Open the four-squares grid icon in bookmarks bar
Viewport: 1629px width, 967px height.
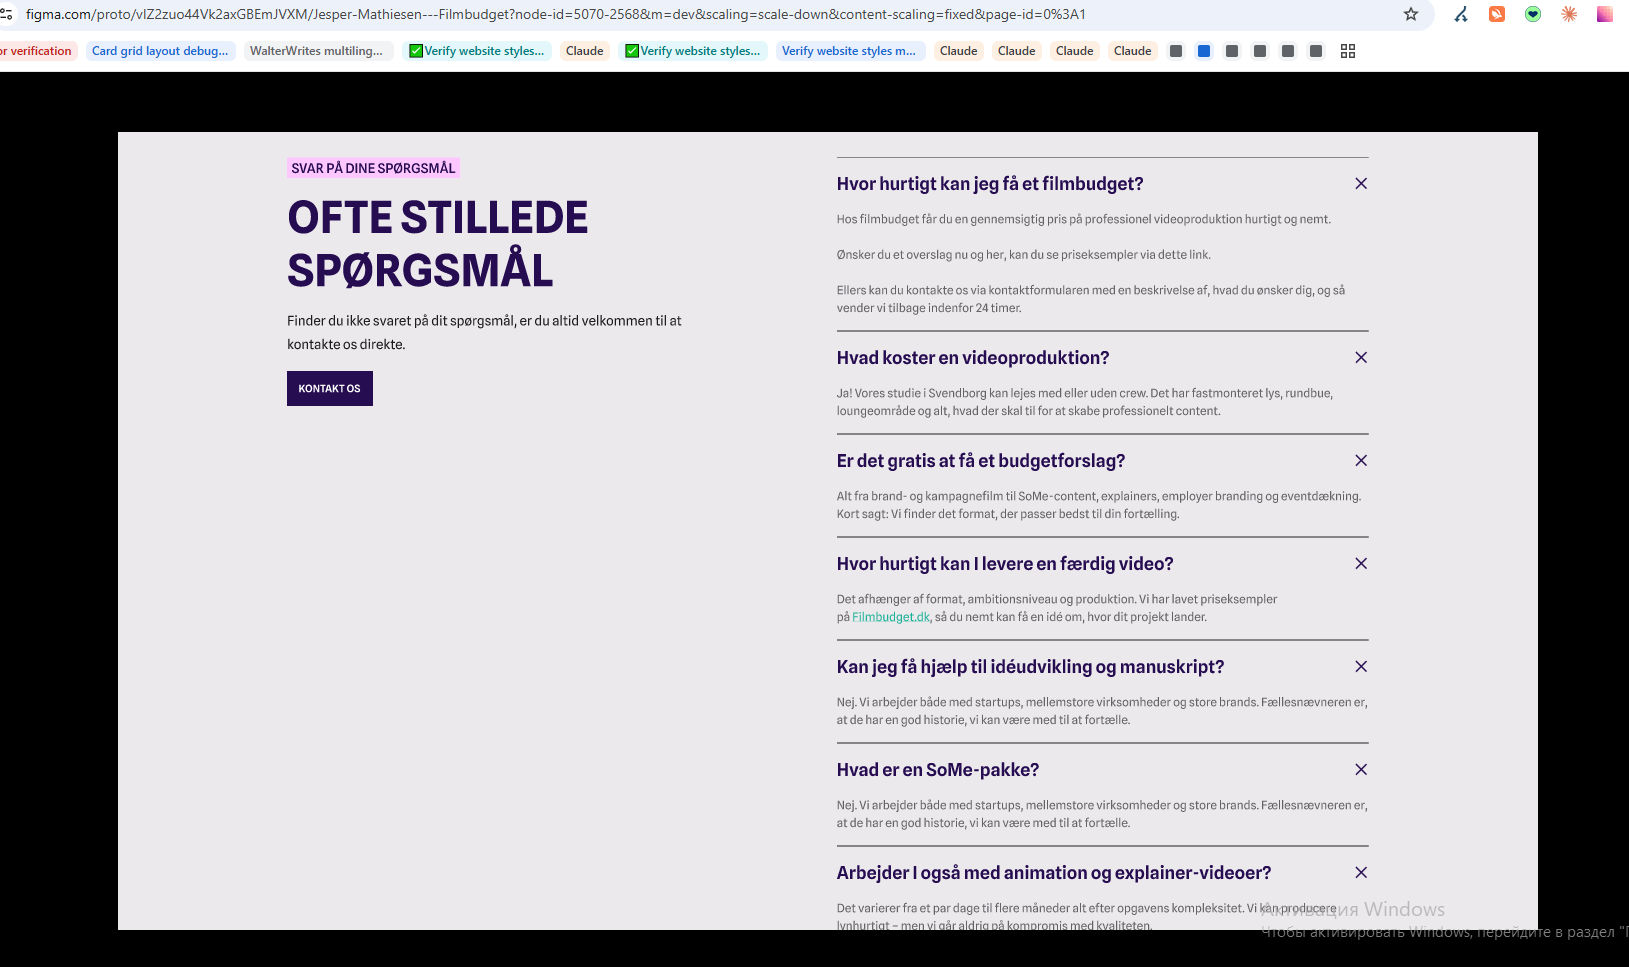[1348, 51]
